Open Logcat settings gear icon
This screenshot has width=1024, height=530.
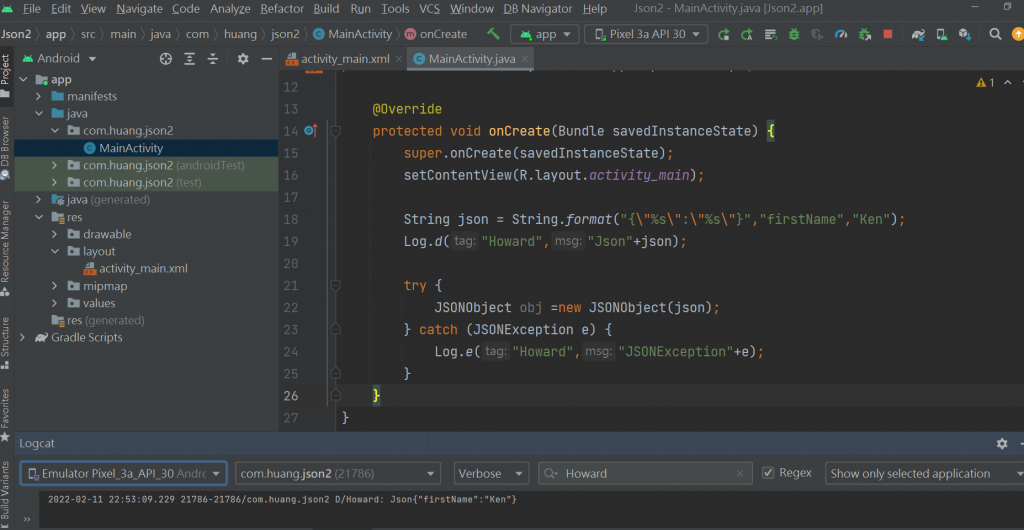pyautogui.click(x=1002, y=444)
